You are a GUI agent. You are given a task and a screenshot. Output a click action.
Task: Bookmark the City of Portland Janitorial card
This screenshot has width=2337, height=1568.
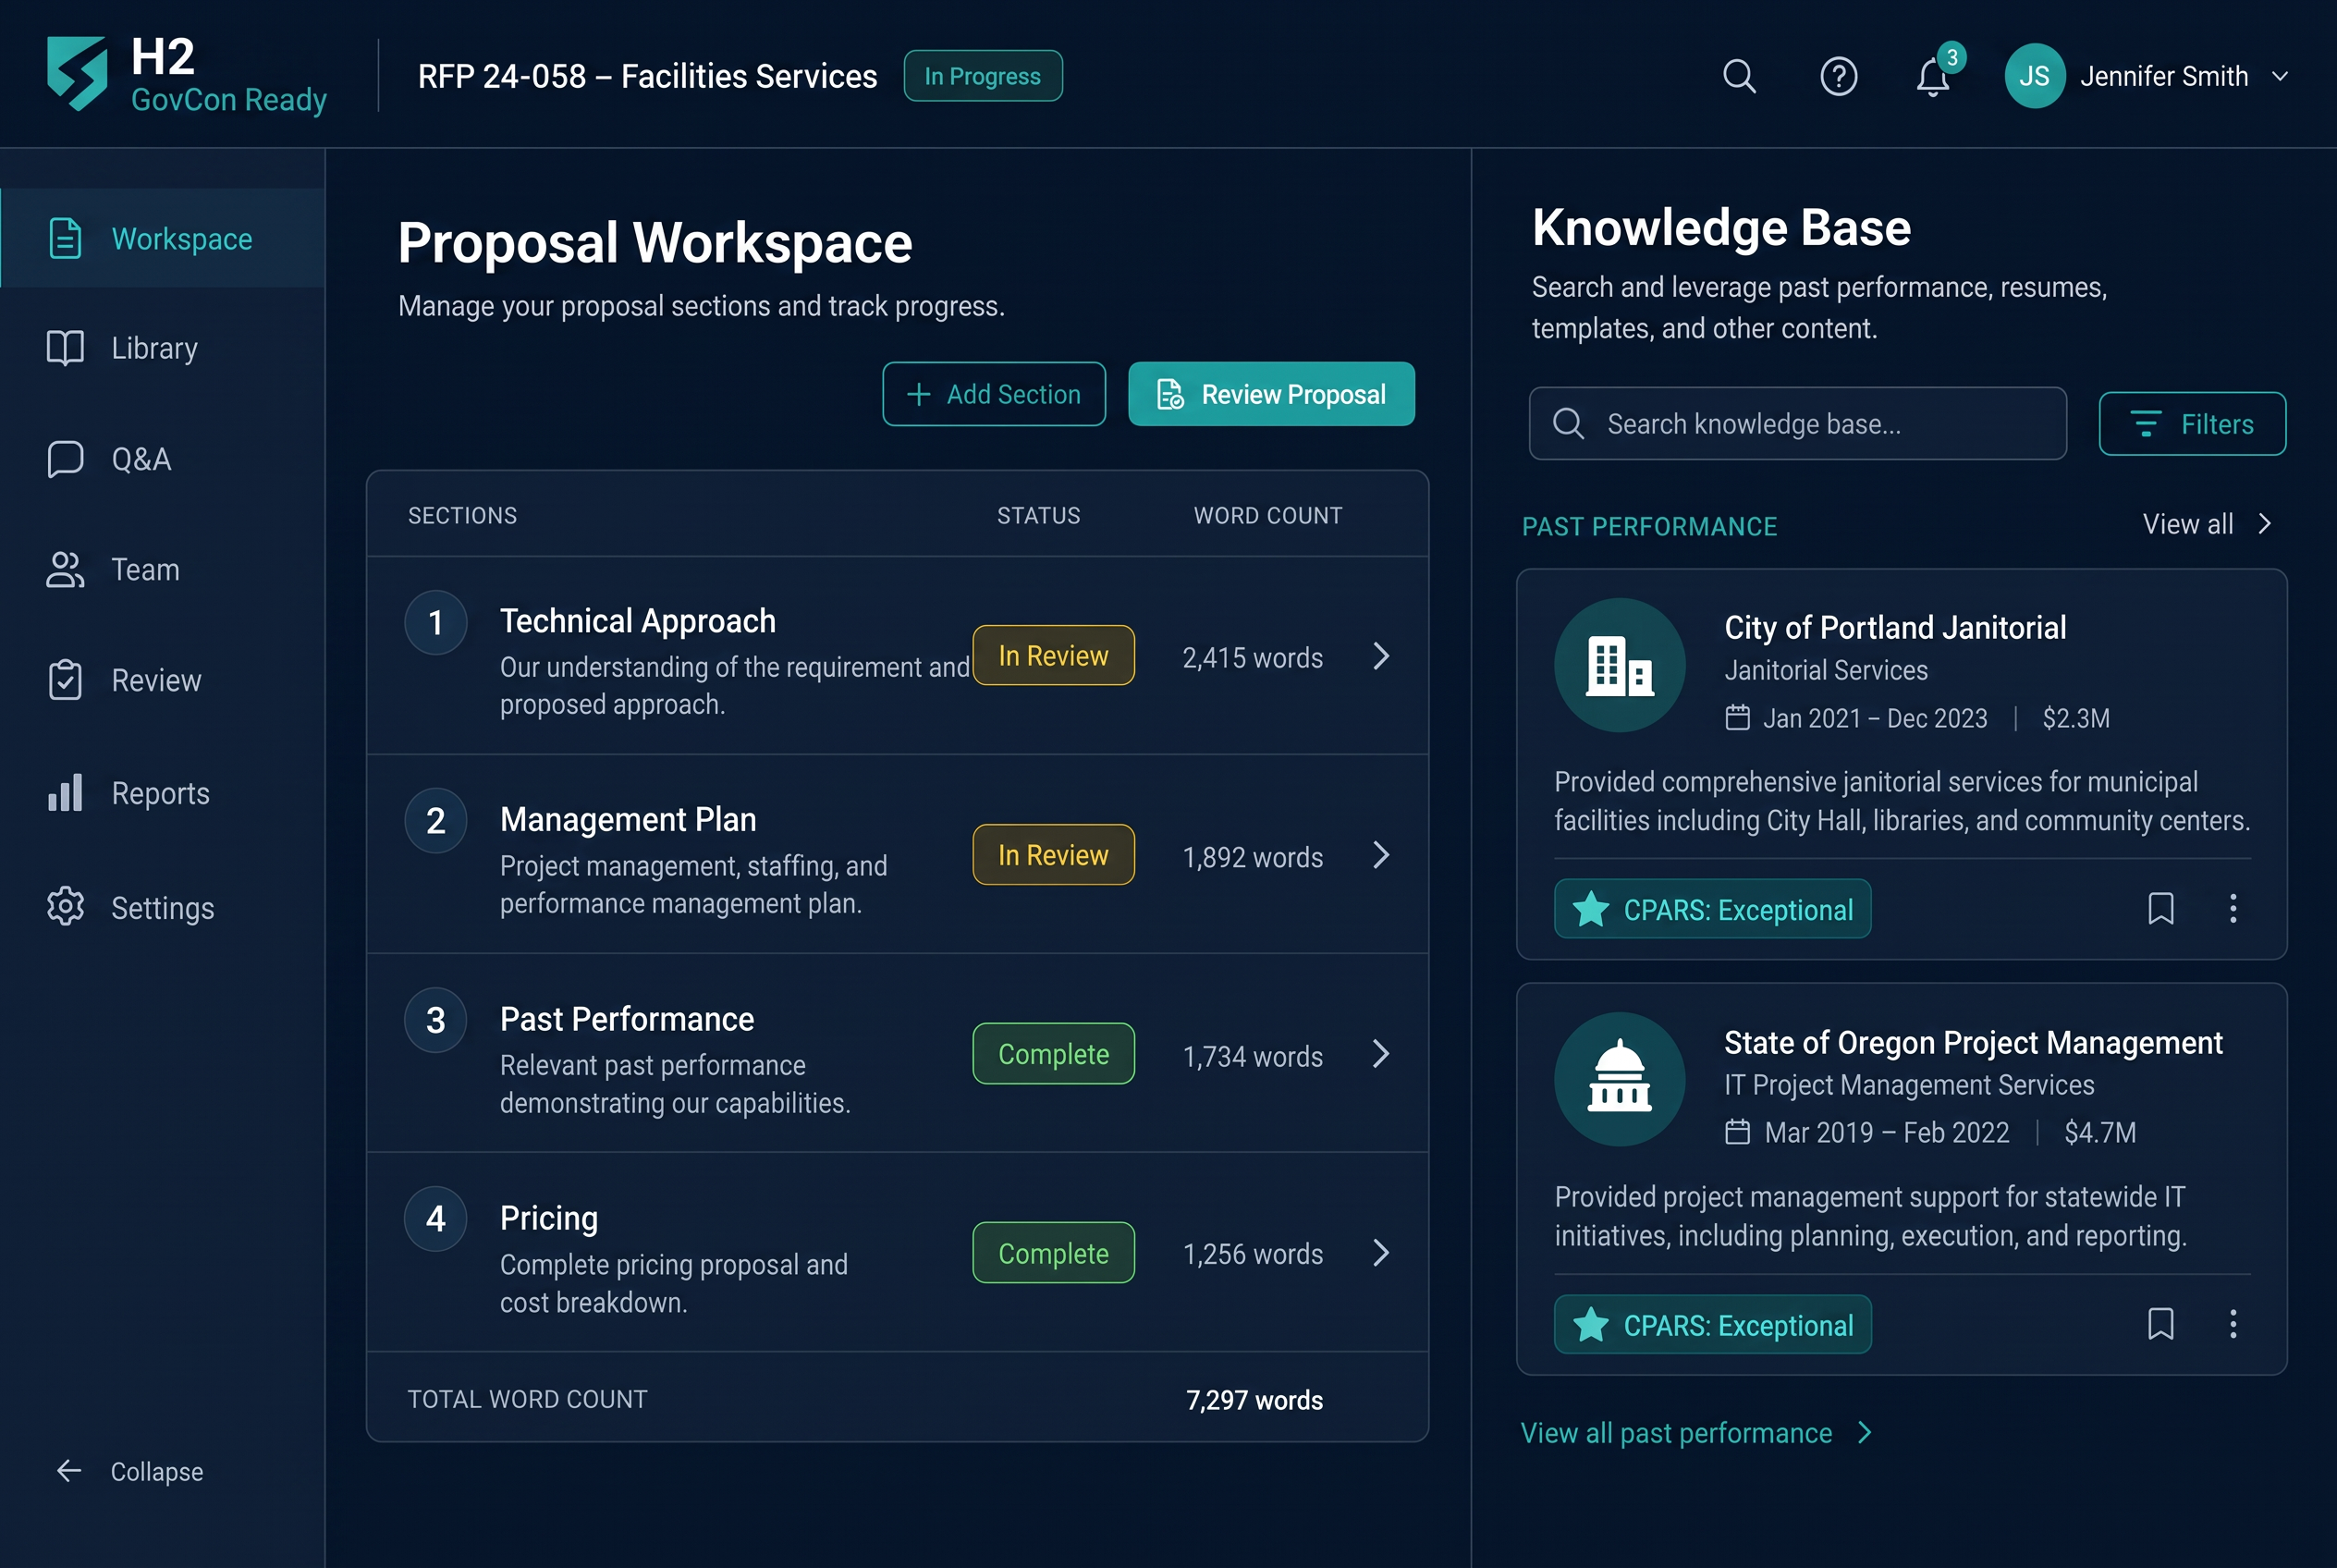click(x=2160, y=908)
